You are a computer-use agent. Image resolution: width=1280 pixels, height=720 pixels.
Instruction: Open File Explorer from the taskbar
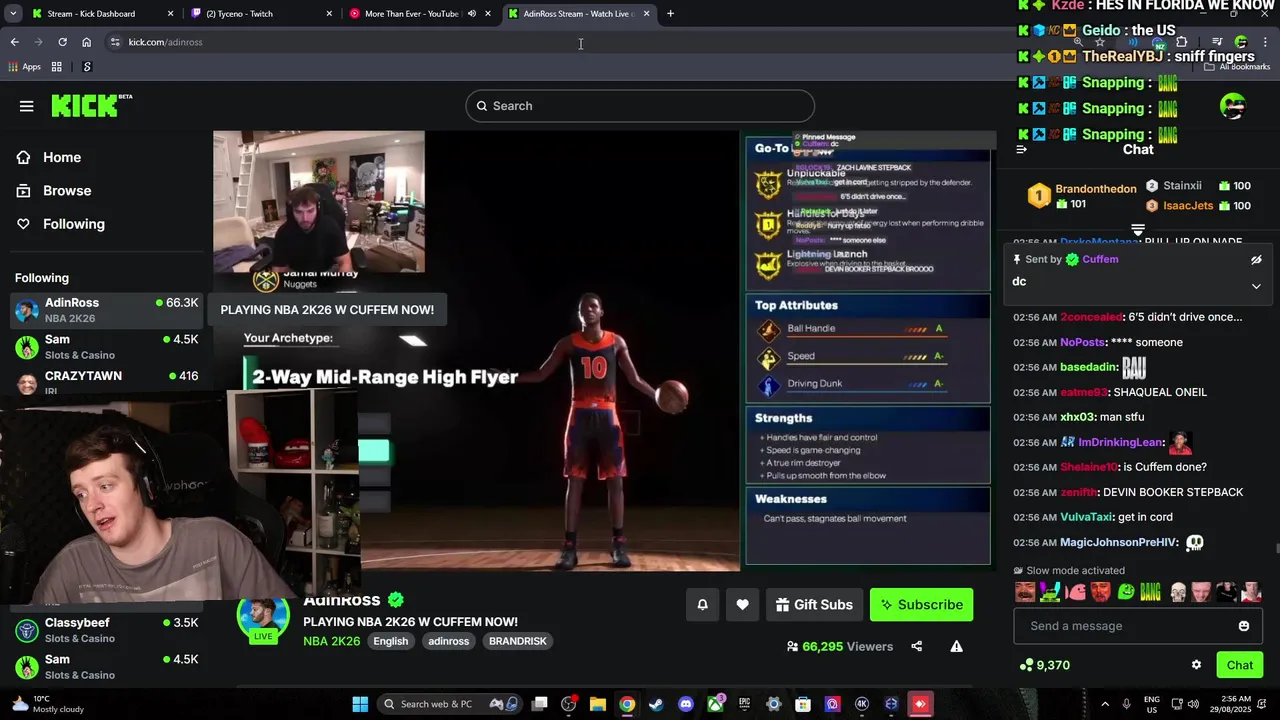click(x=598, y=704)
